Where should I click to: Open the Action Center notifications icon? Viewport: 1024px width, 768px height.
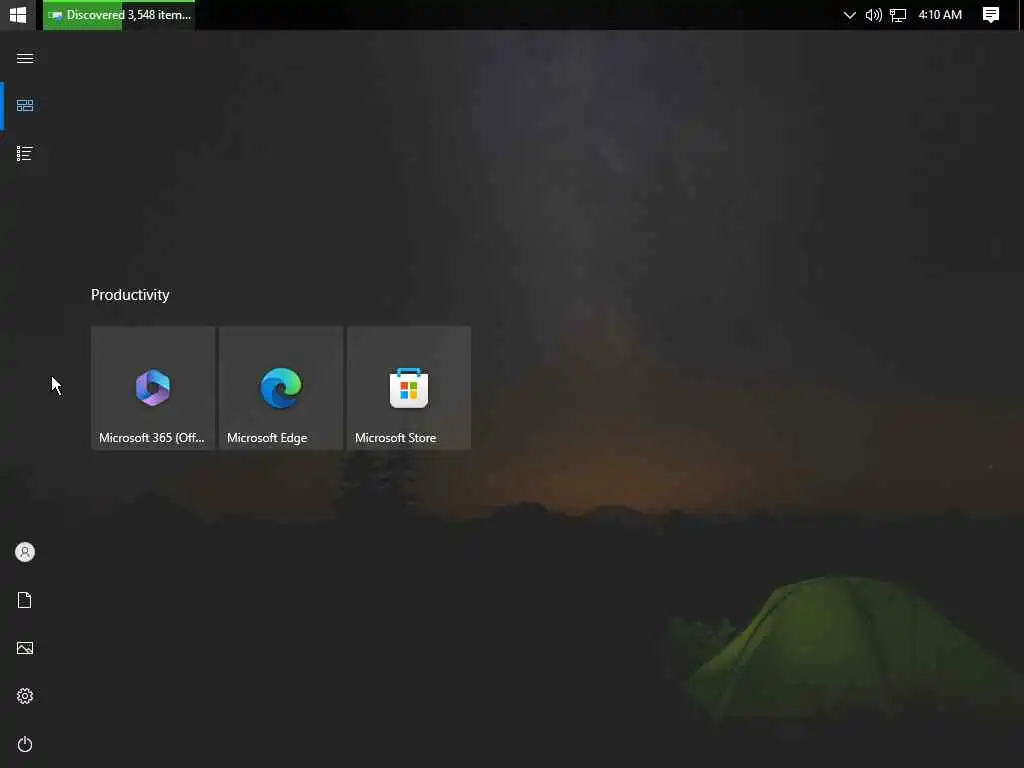(x=991, y=14)
